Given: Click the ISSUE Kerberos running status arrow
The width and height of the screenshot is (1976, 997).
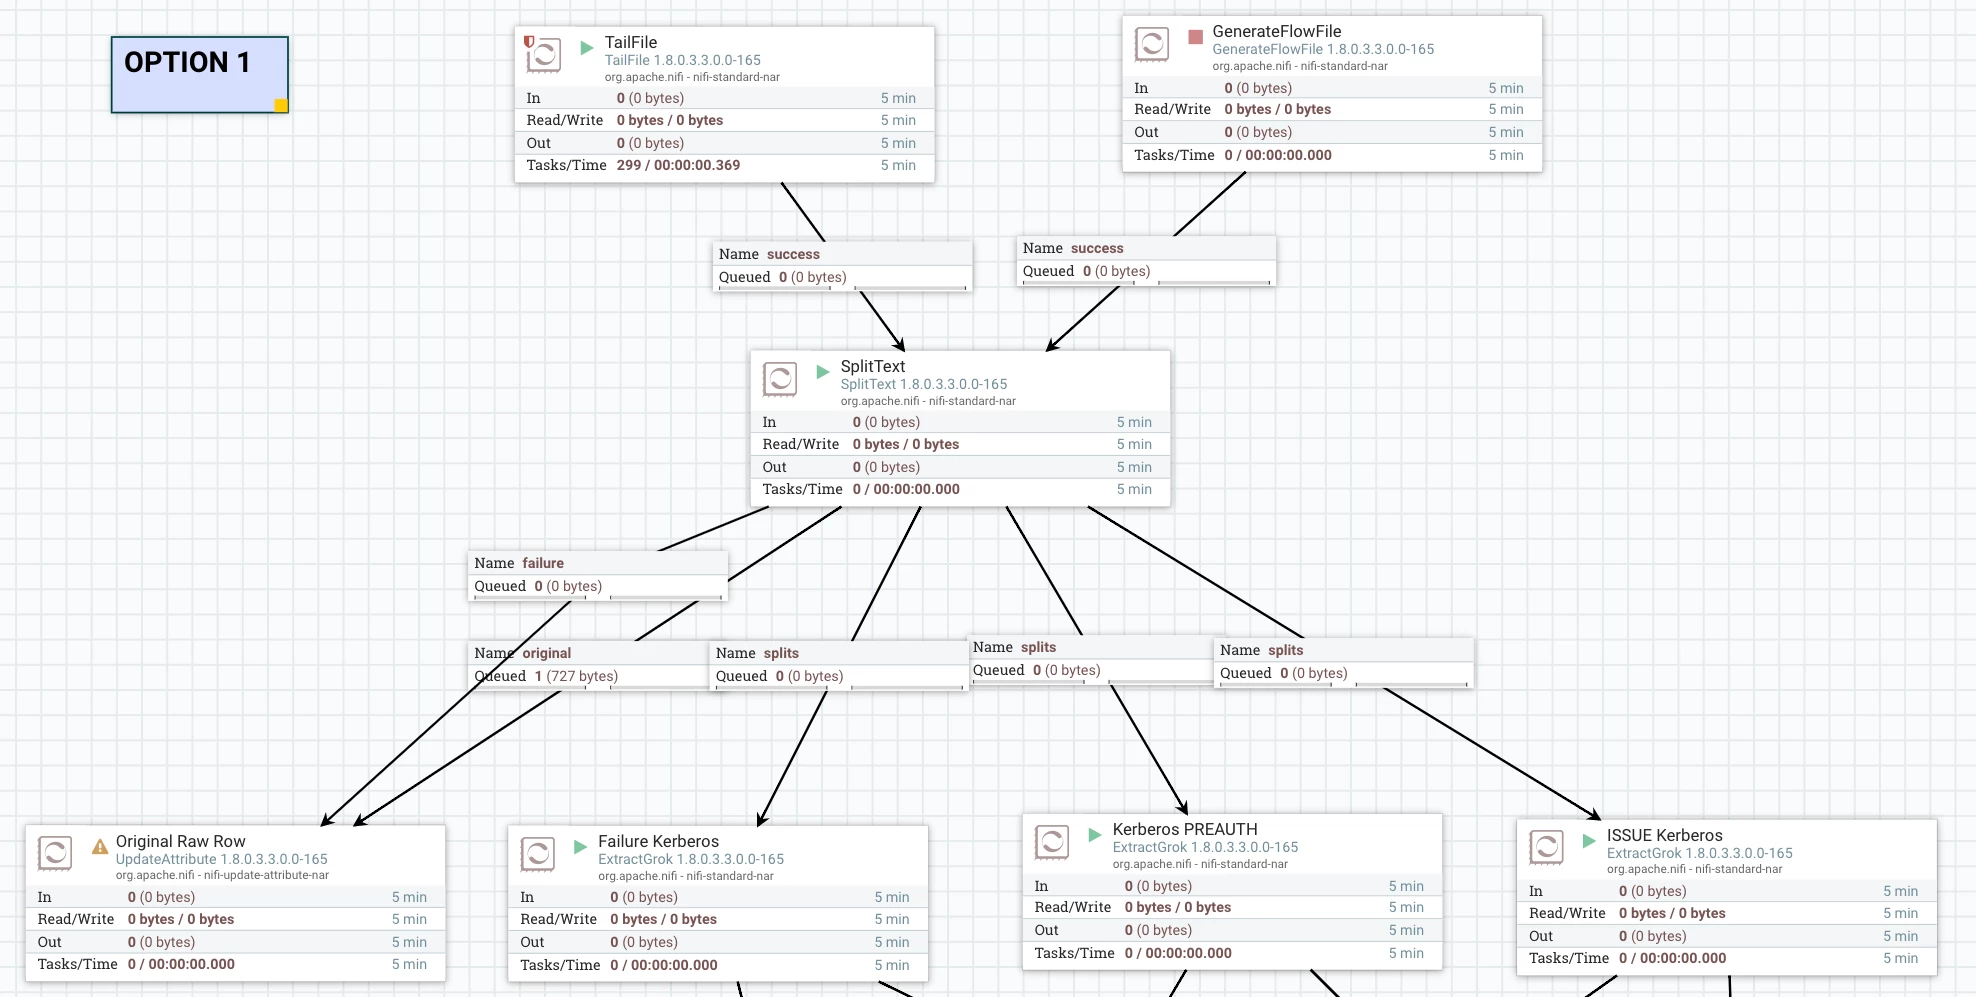Looking at the screenshot, I should pos(1589,841).
